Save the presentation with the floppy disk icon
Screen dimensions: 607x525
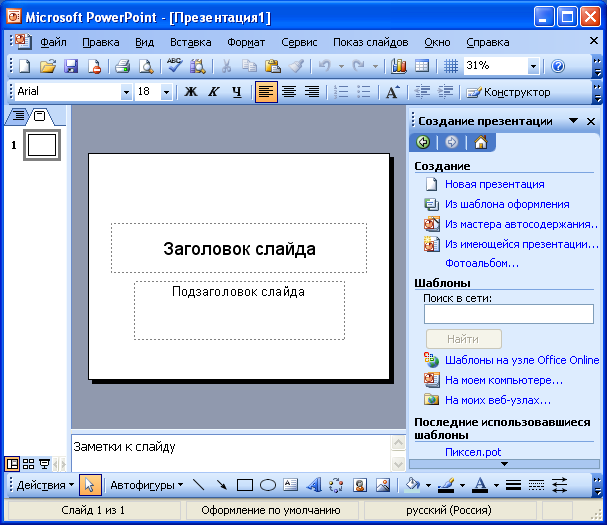click(x=71, y=66)
